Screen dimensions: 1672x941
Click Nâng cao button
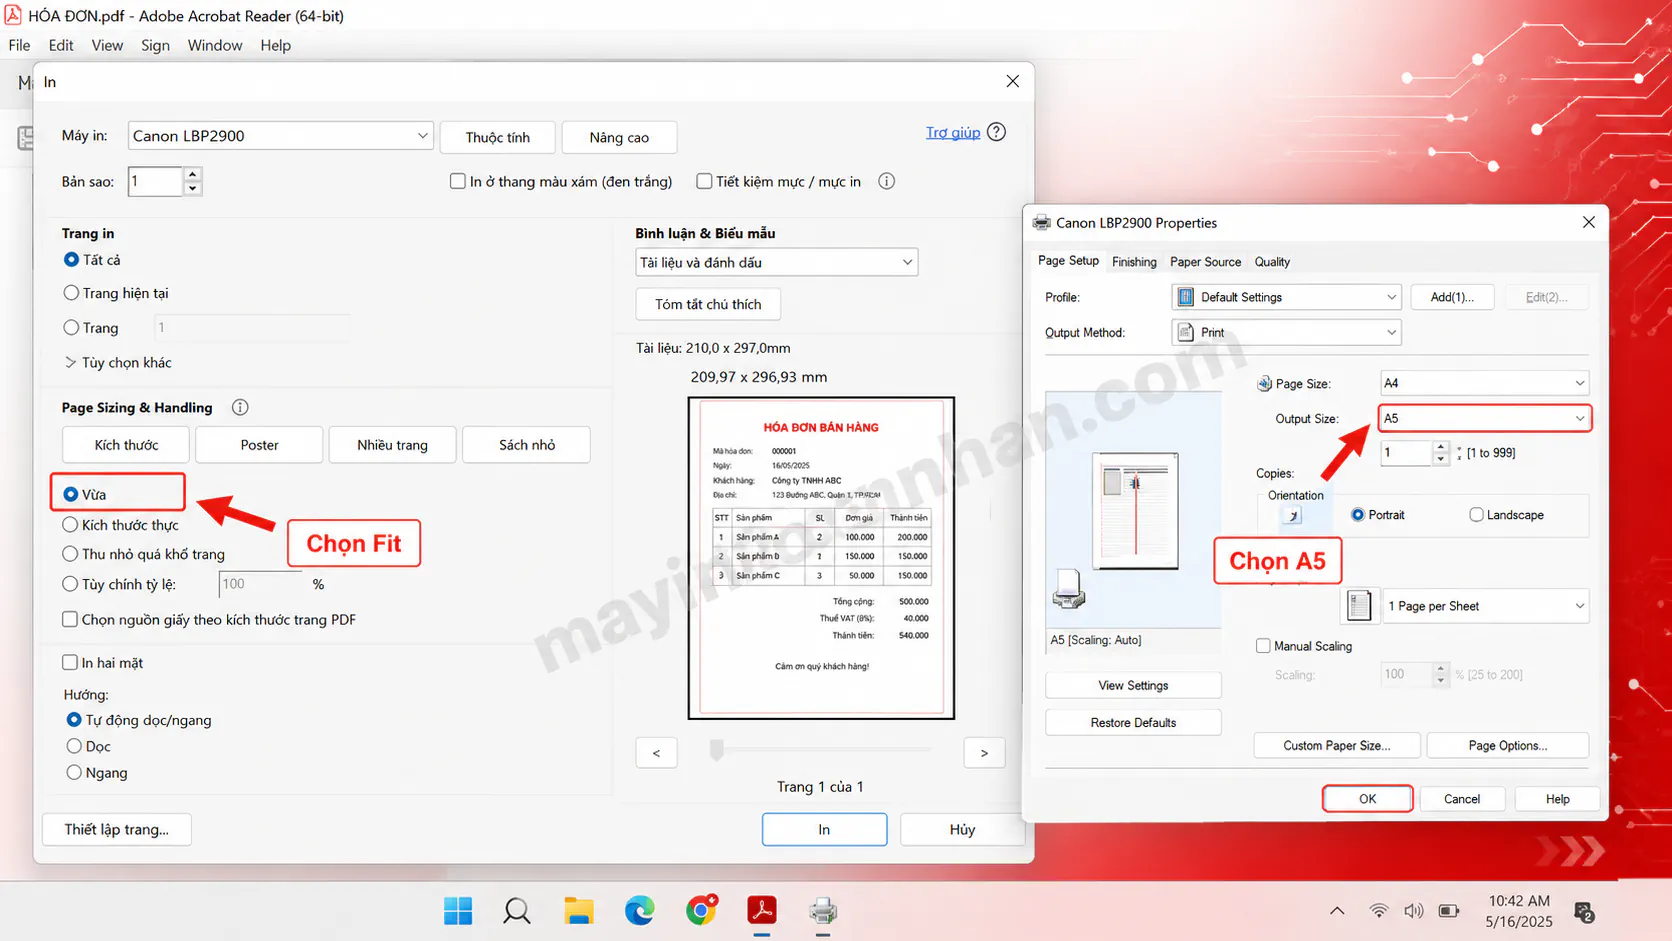pos(619,137)
